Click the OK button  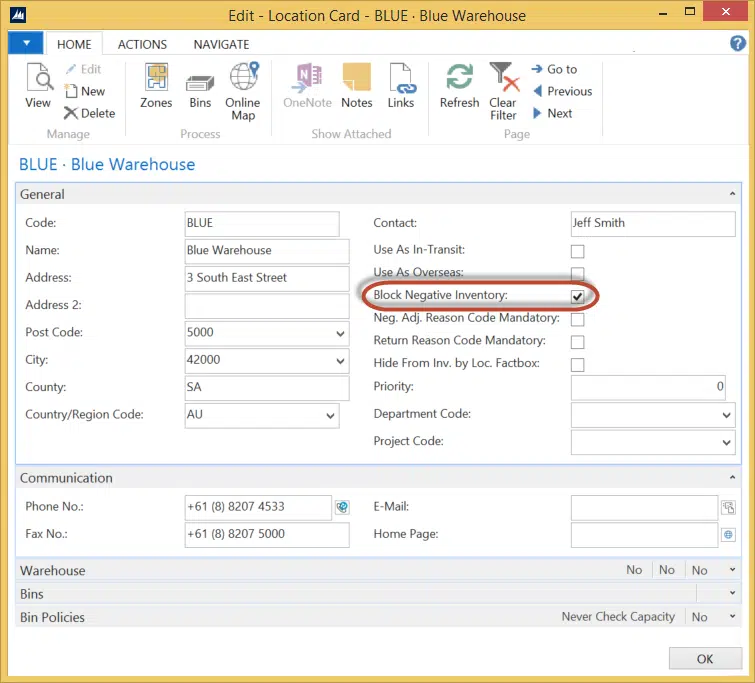[705, 659]
